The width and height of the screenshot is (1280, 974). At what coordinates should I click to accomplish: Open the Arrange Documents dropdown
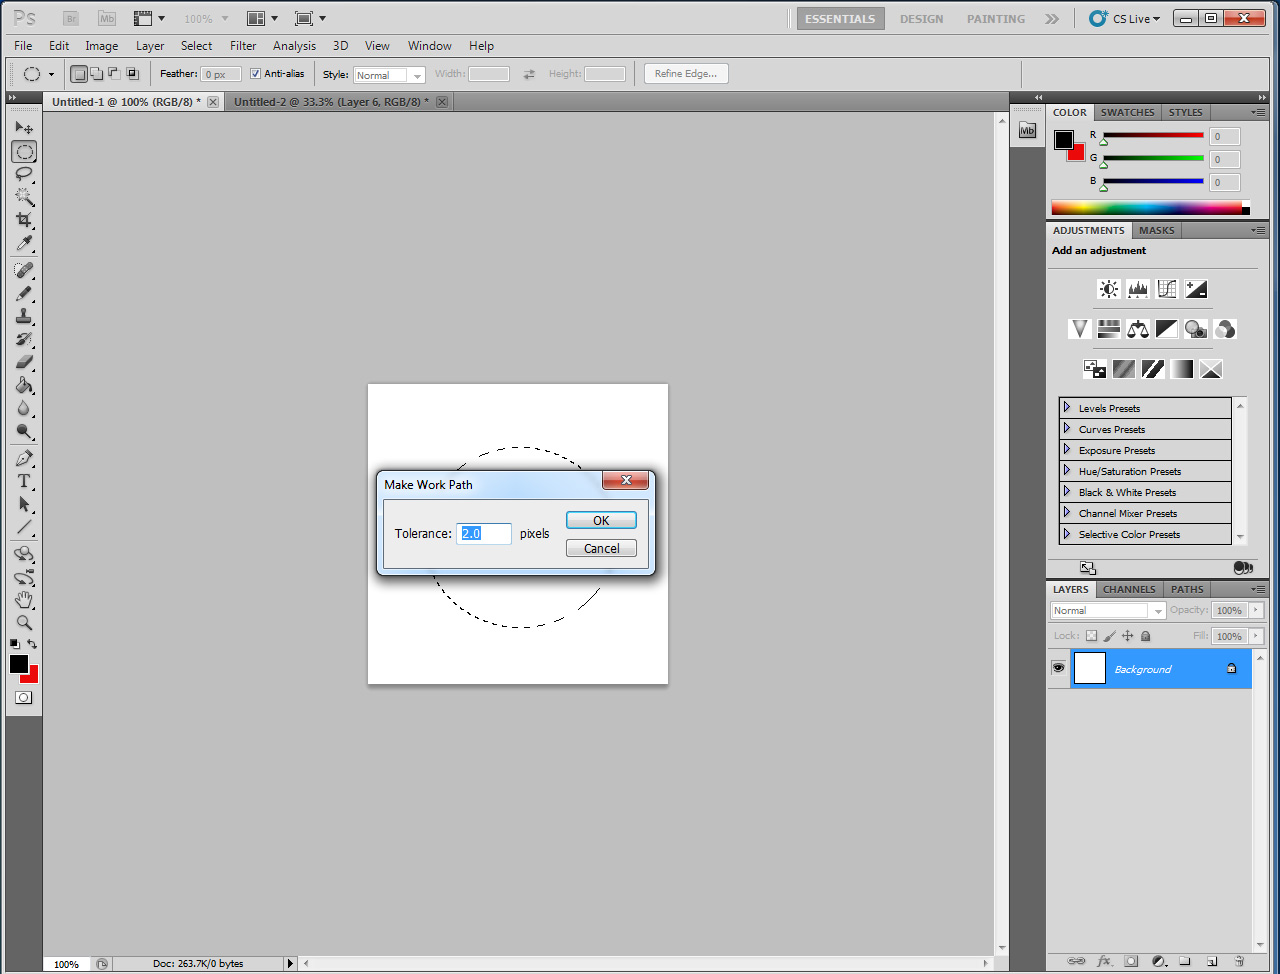(x=263, y=18)
